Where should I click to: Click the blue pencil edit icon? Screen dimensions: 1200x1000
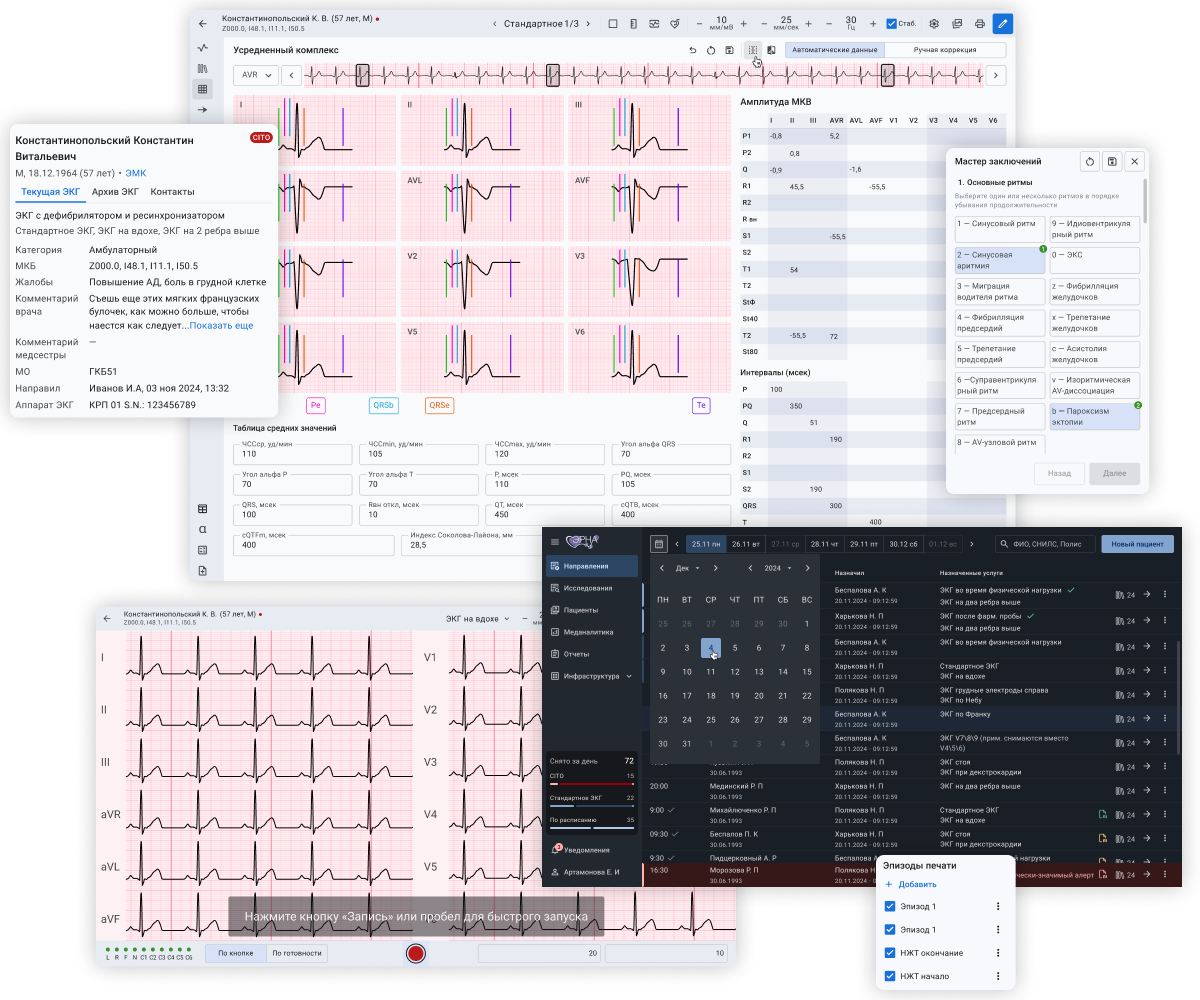click(x=1002, y=23)
